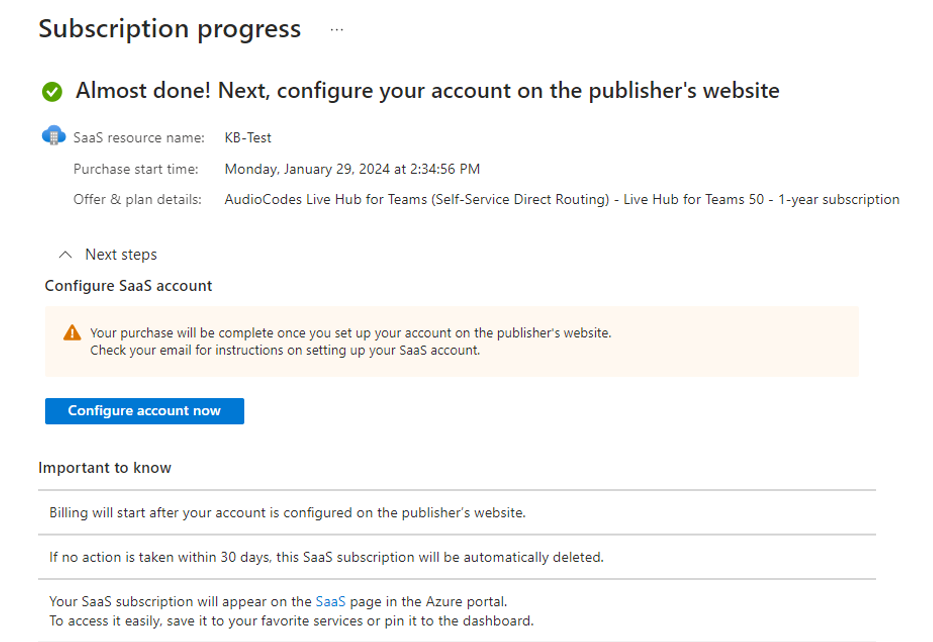The width and height of the screenshot is (933, 642).
Task: Select purchase time 'Monday, January 29, 2024 at 2:34:56 PM'
Action: click(352, 169)
